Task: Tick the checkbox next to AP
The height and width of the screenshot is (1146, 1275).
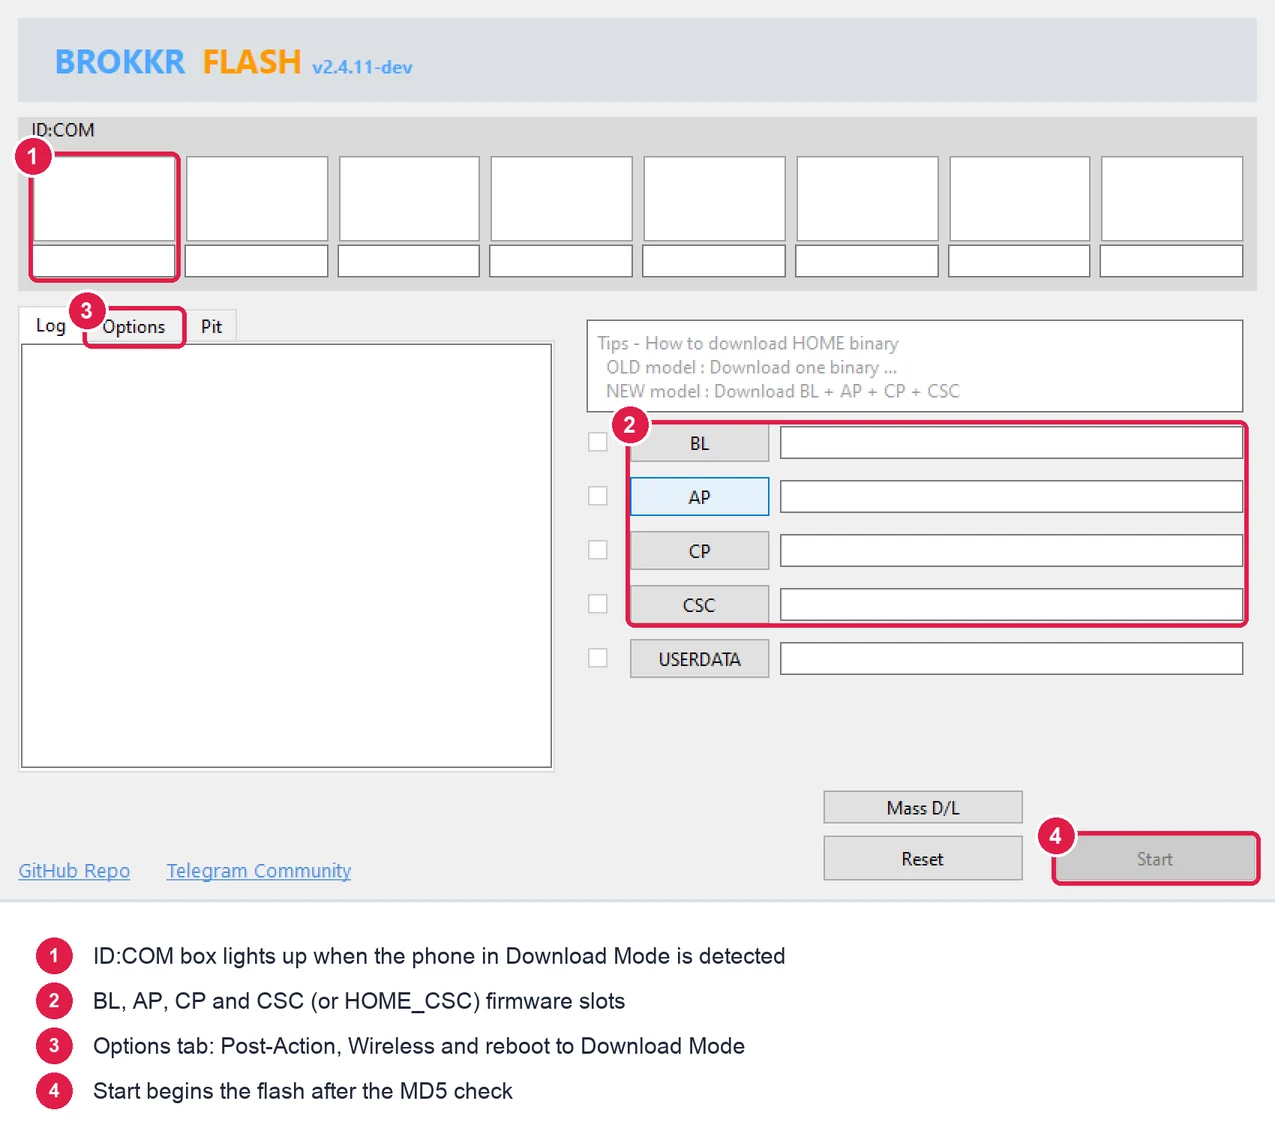Action: pos(598,496)
